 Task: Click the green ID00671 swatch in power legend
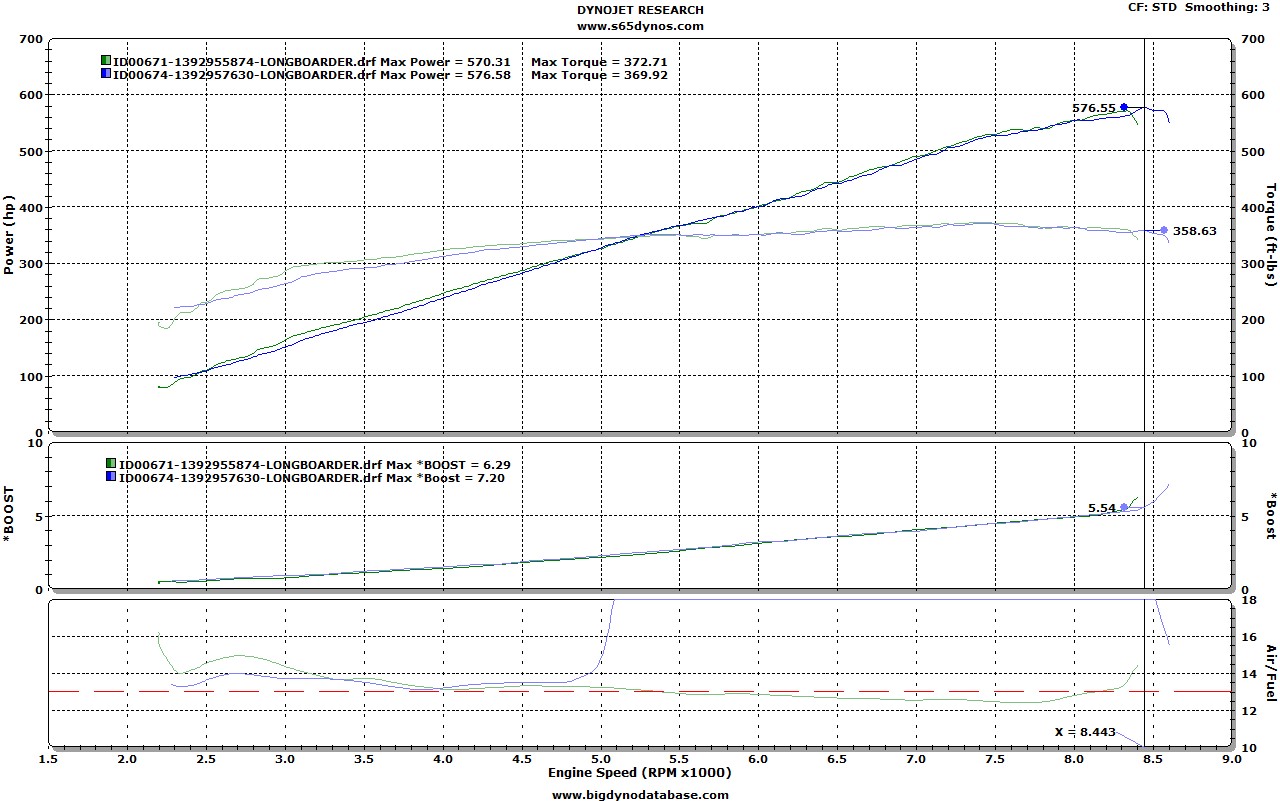click(x=106, y=61)
